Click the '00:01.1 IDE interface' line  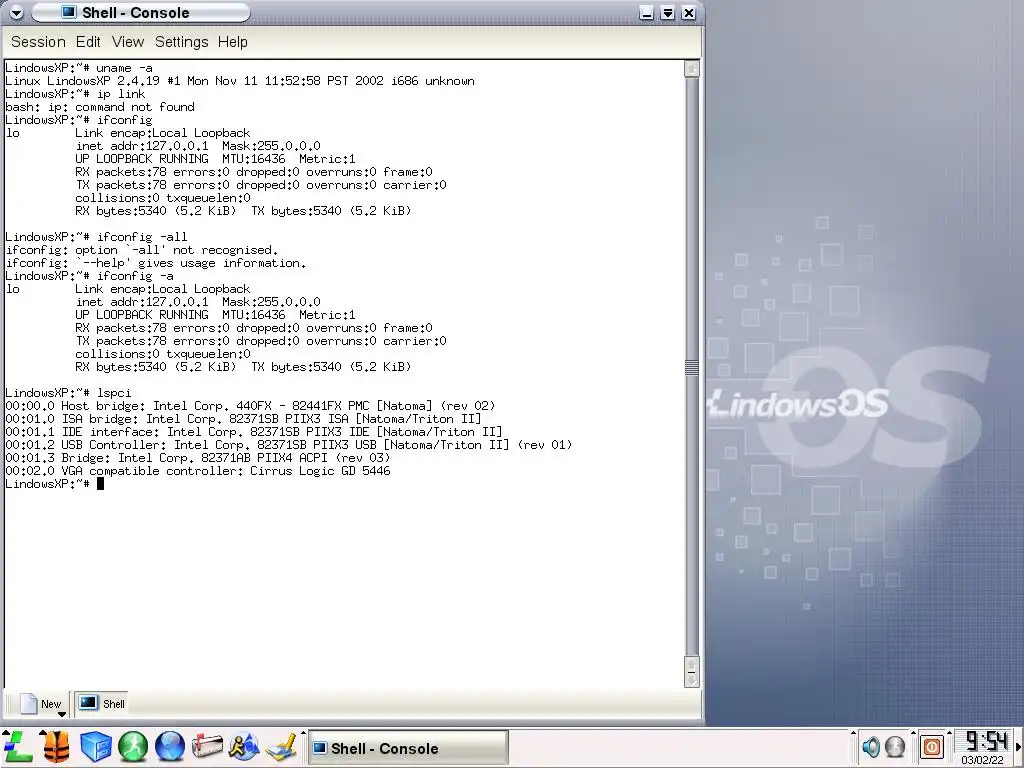[x=254, y=432]
